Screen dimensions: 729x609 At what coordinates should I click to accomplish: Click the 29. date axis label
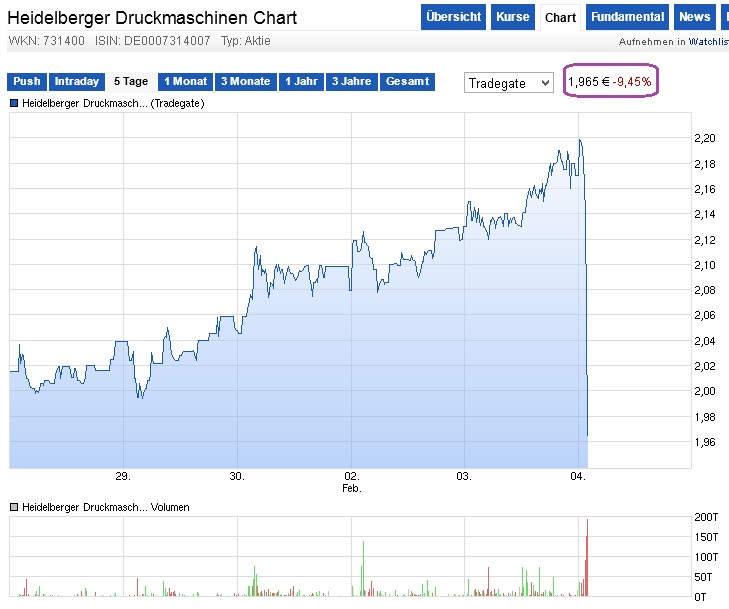[x=123, y=477]
